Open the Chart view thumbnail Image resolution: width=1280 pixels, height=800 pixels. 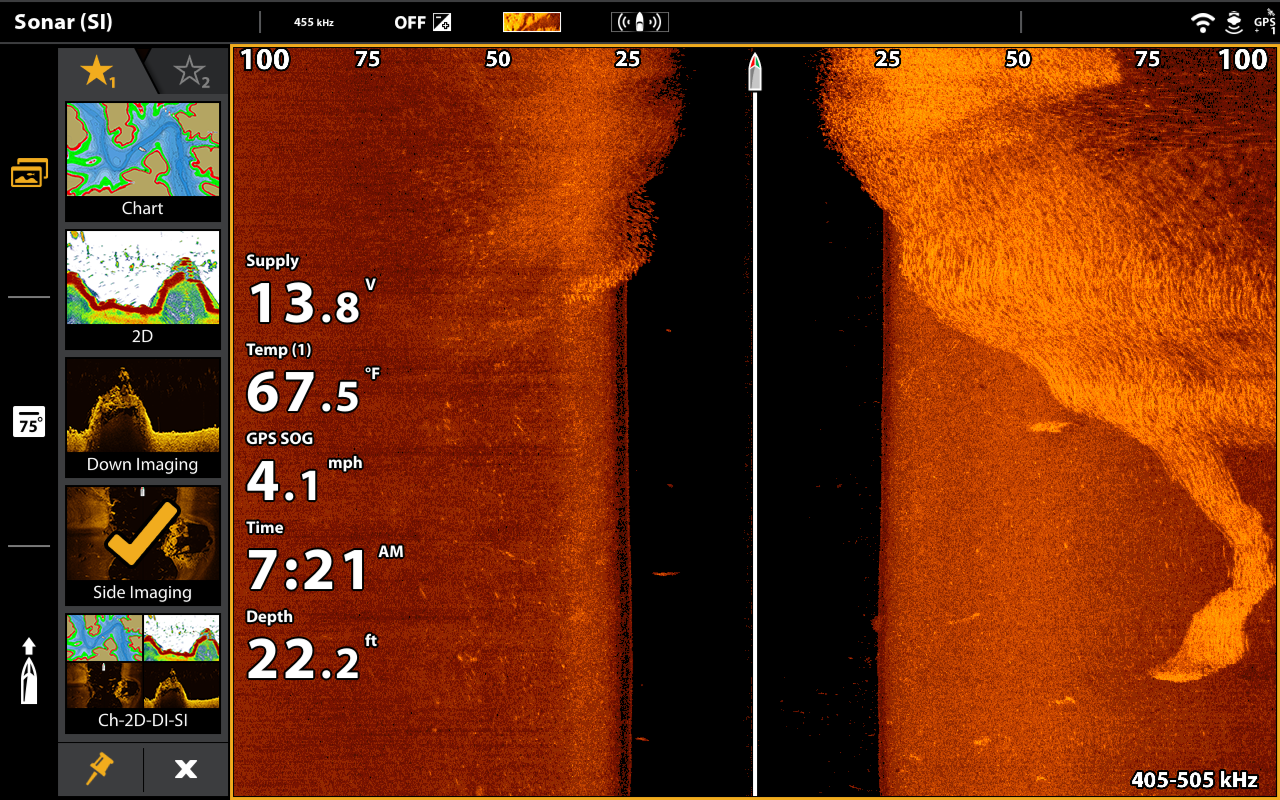click(143, 161)
